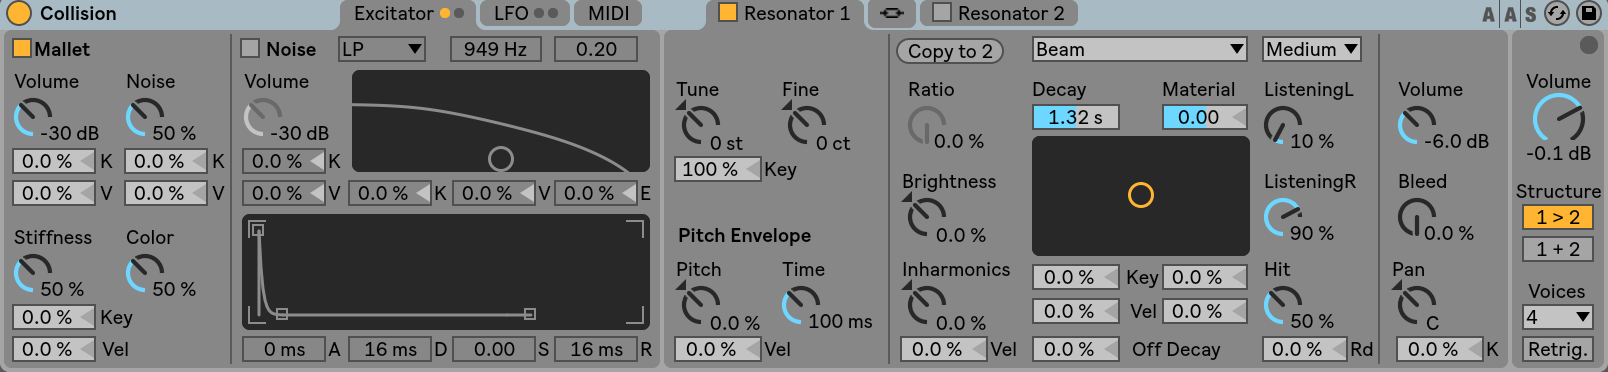The image size is (1608, 372).
Task: Click the Mallet Volume knob
Action: coord(33,117)
